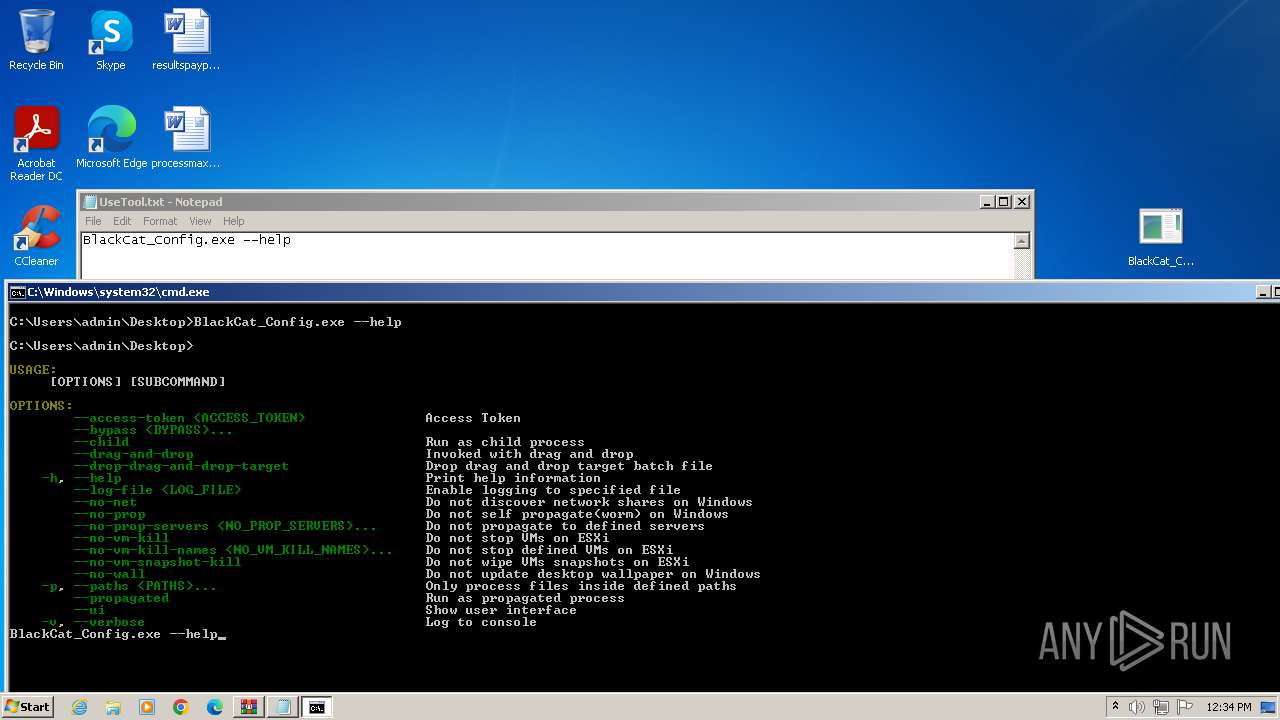Image resolution: width=1280 pixels, height=720 pixels.
Task: Click the 'Log to console' description text
Action: [x=481, y=622]
